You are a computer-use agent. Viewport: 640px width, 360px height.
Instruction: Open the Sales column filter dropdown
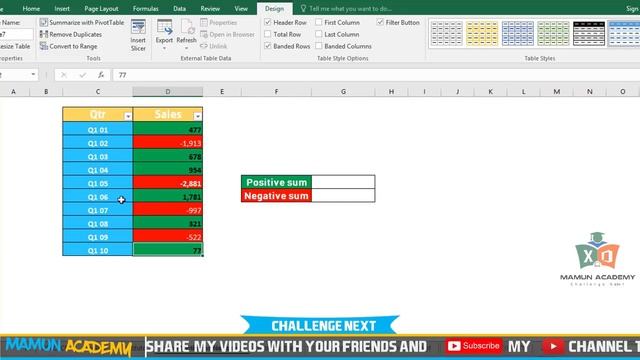point(198,116)
